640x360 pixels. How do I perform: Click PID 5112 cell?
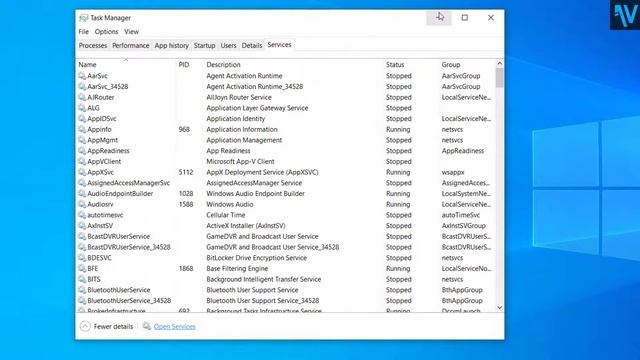click(x=186, y=172)
